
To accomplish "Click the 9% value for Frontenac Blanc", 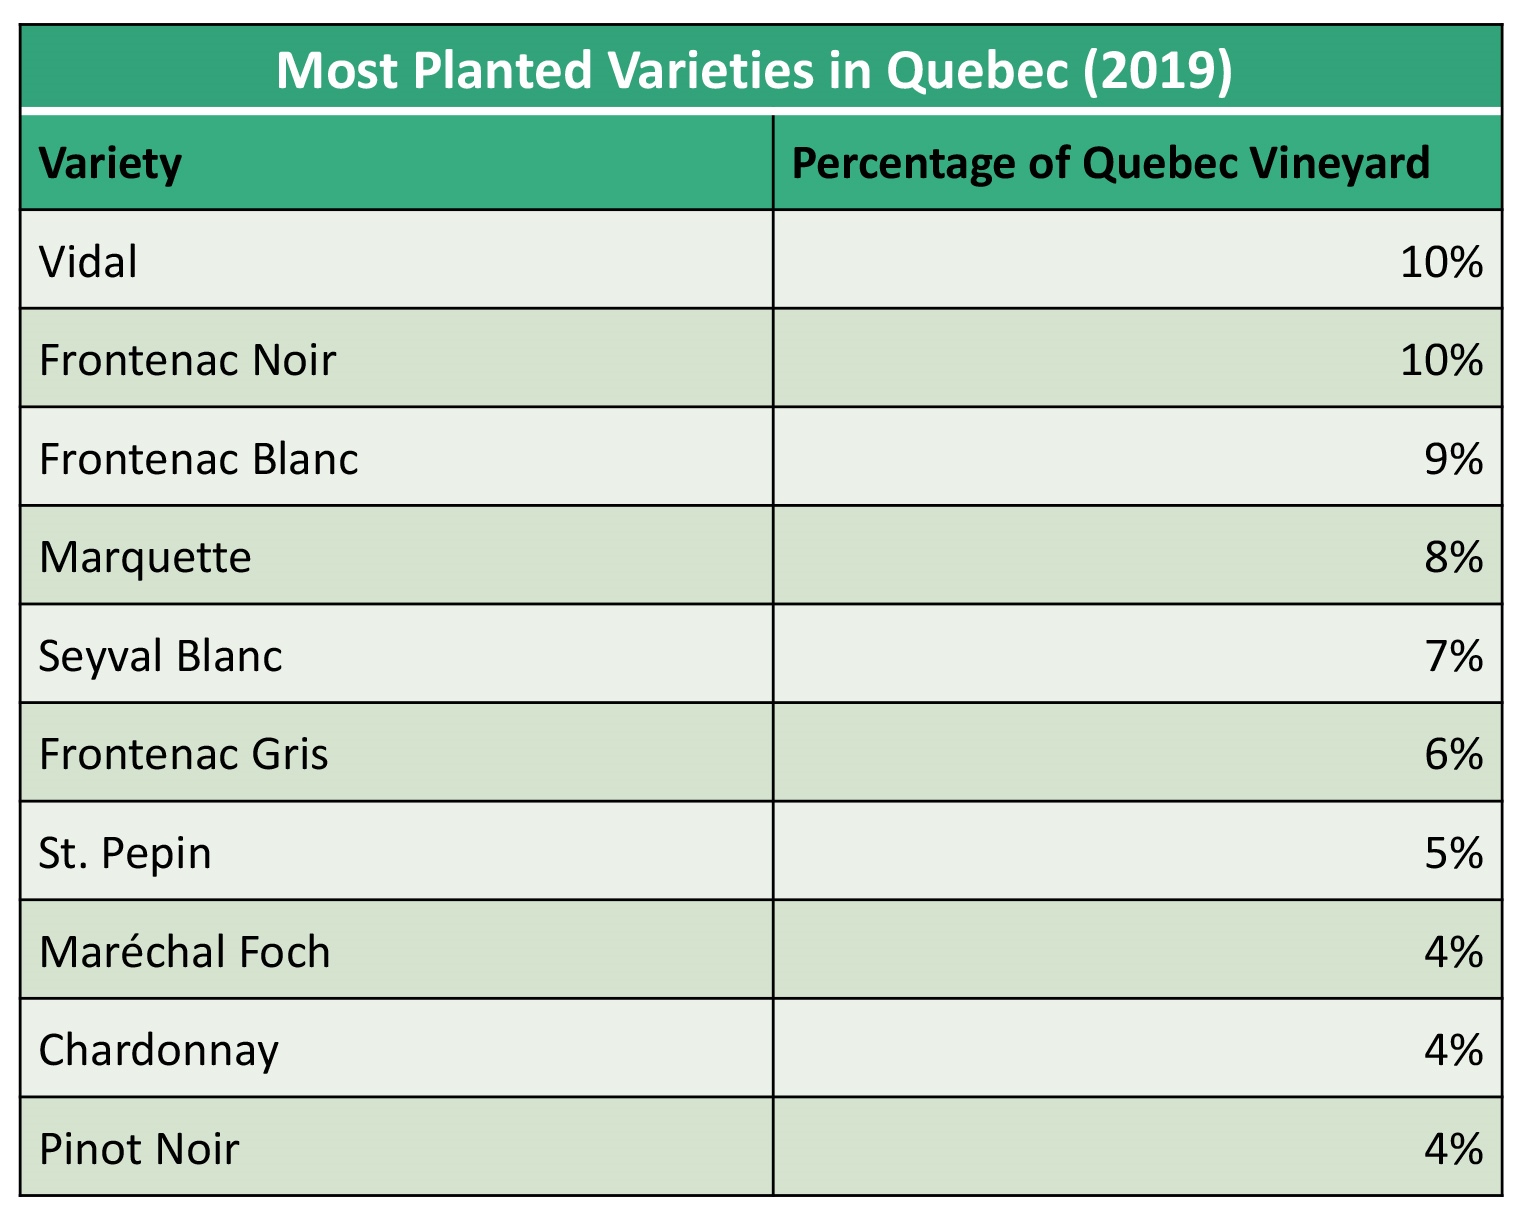I will pyautogui.click(x=1453, y=459).
